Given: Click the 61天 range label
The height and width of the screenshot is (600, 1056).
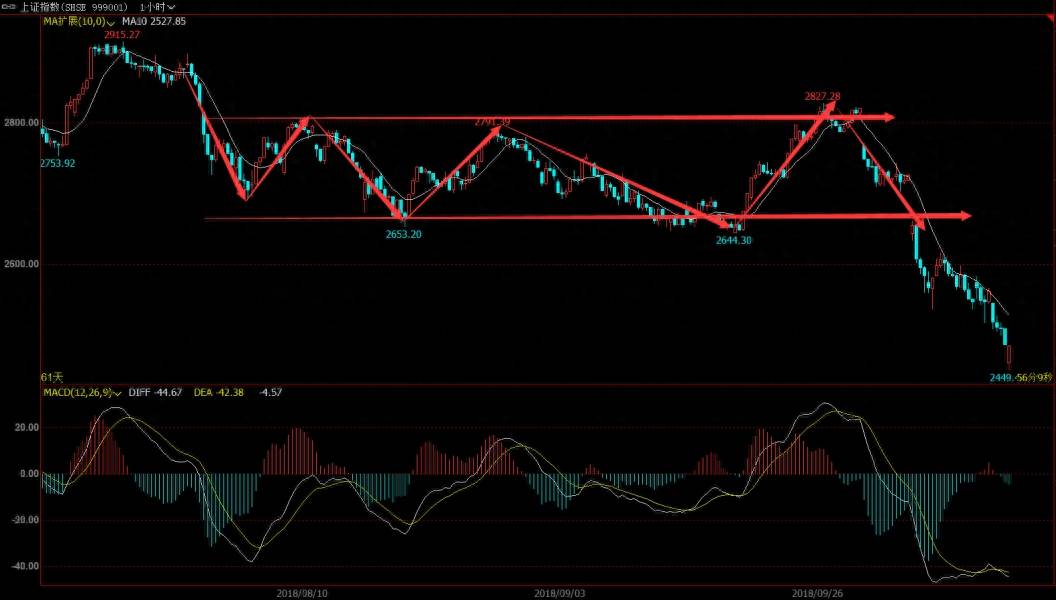Looking at the screenshot, I should (51, 378).
